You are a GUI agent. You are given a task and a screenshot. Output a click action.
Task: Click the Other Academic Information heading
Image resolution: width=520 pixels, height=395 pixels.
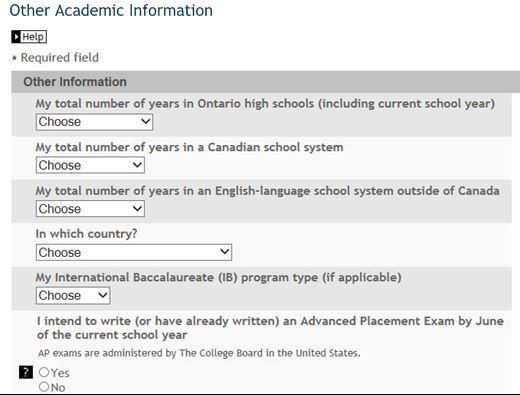click(x=111, y=11)
